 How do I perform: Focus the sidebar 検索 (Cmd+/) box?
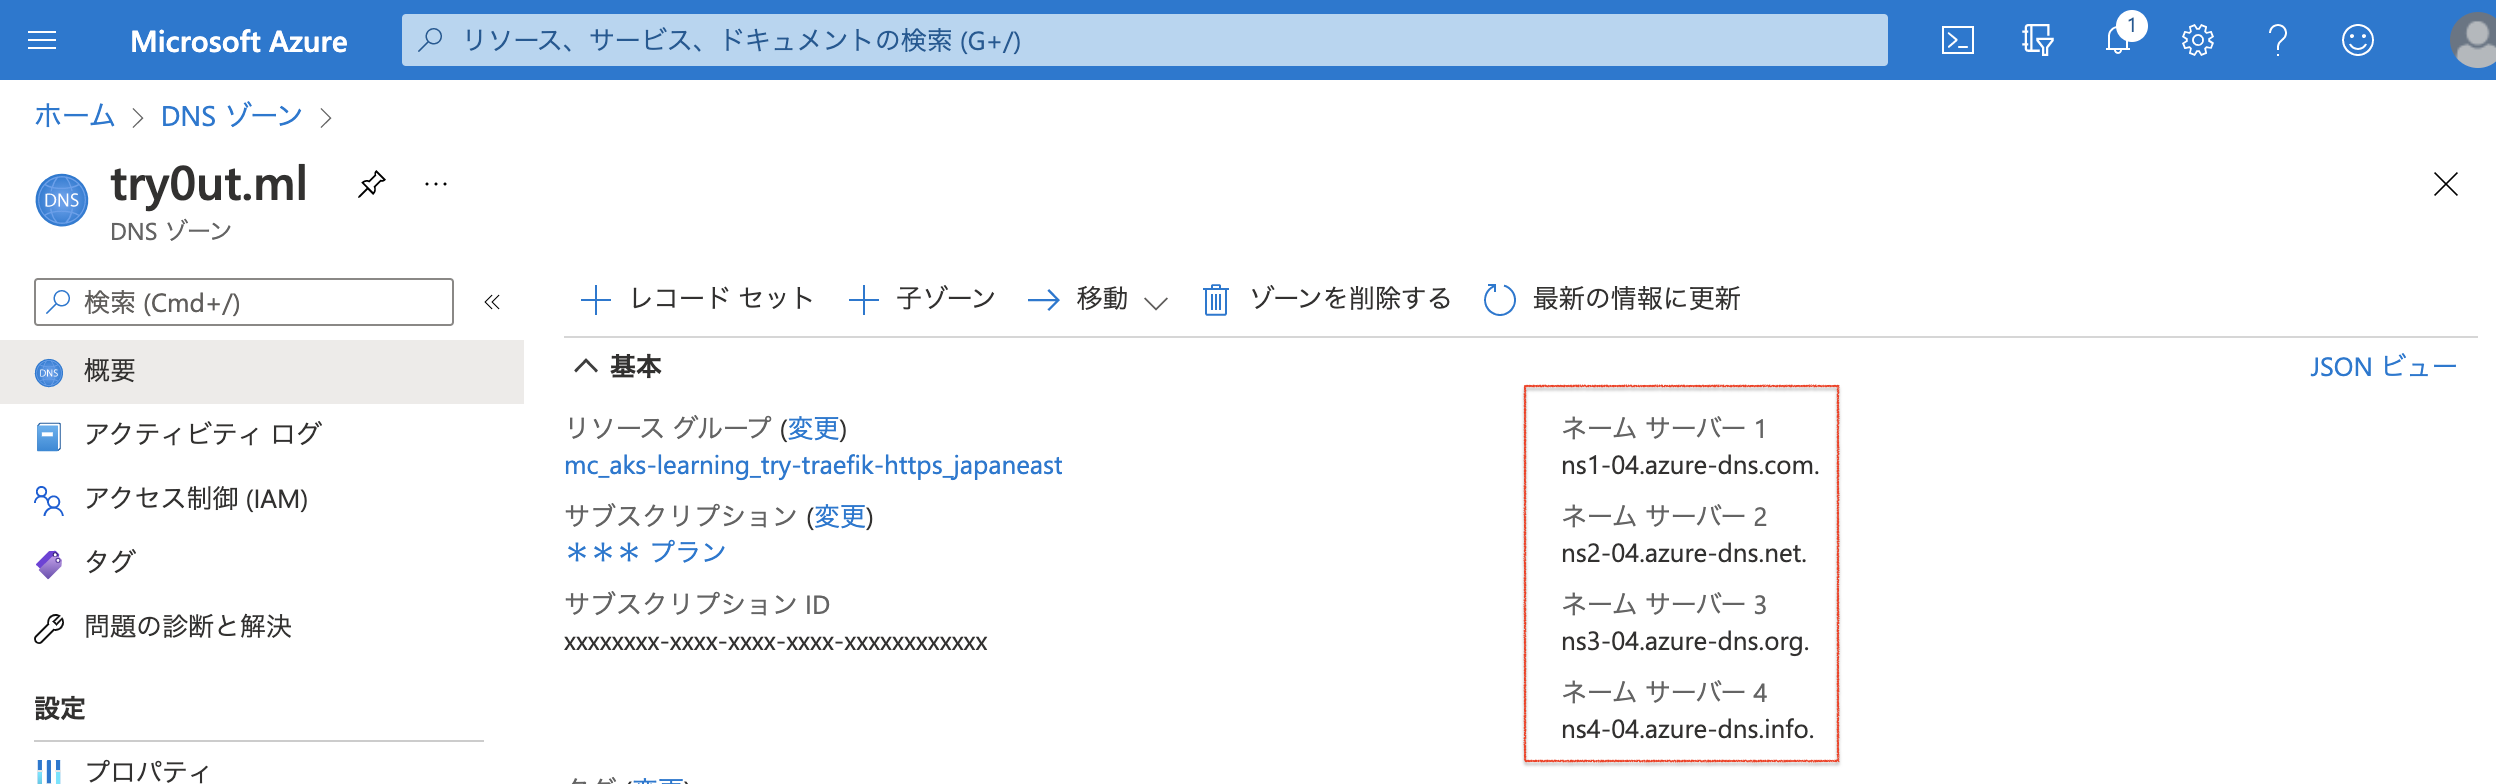244,302
